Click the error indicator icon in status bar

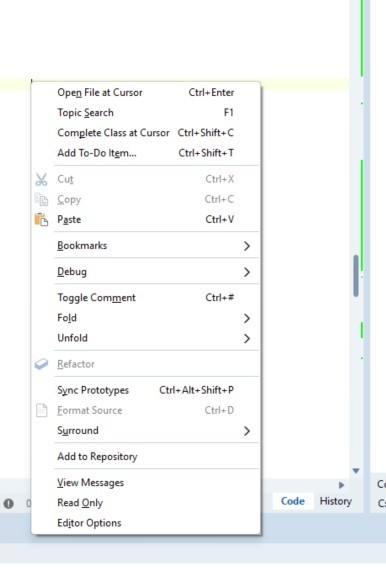point(9,504)
